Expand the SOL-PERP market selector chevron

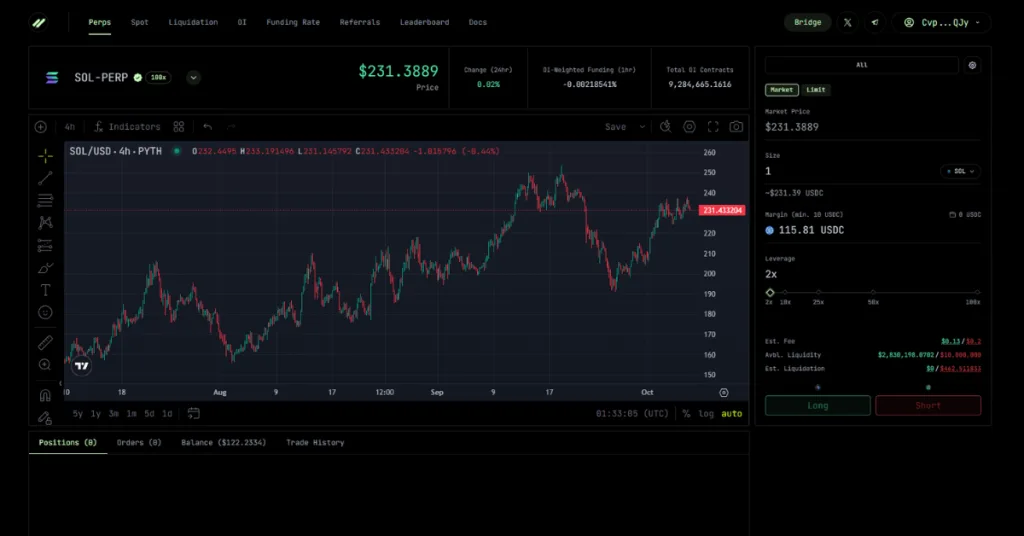tap(193, 77)
